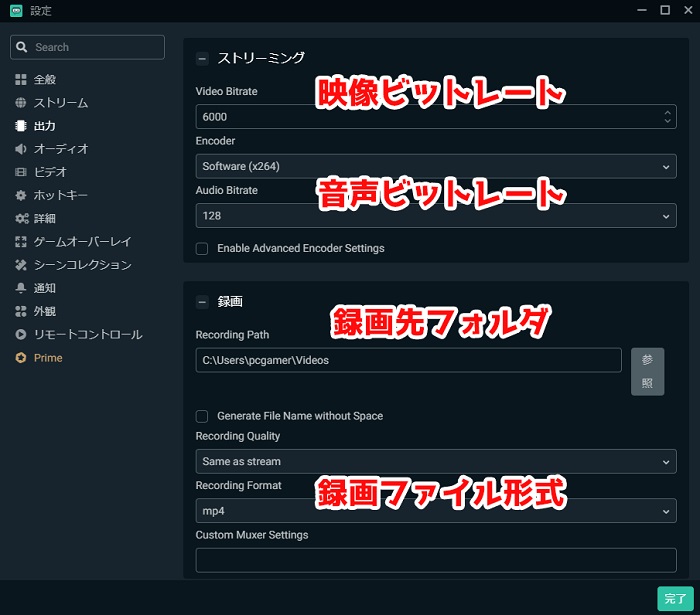Click the Custom Muxer Settings field
The image size is (700, 615).
point(435,560)
